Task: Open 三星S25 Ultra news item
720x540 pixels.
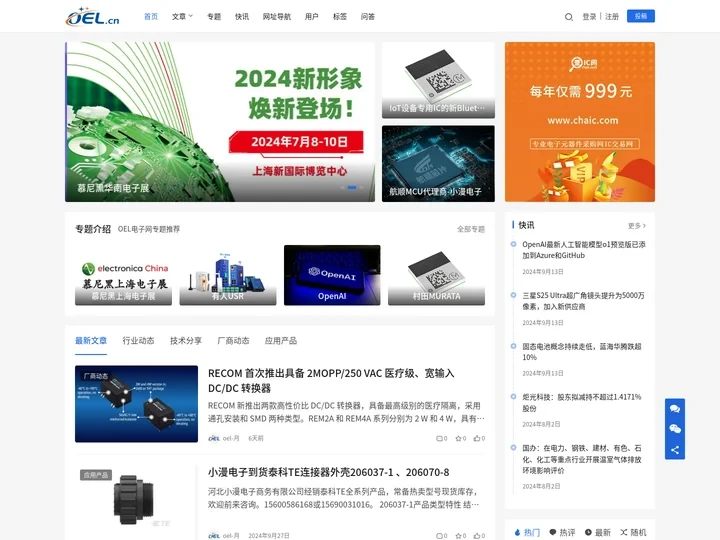Action: tap(584, 301)
